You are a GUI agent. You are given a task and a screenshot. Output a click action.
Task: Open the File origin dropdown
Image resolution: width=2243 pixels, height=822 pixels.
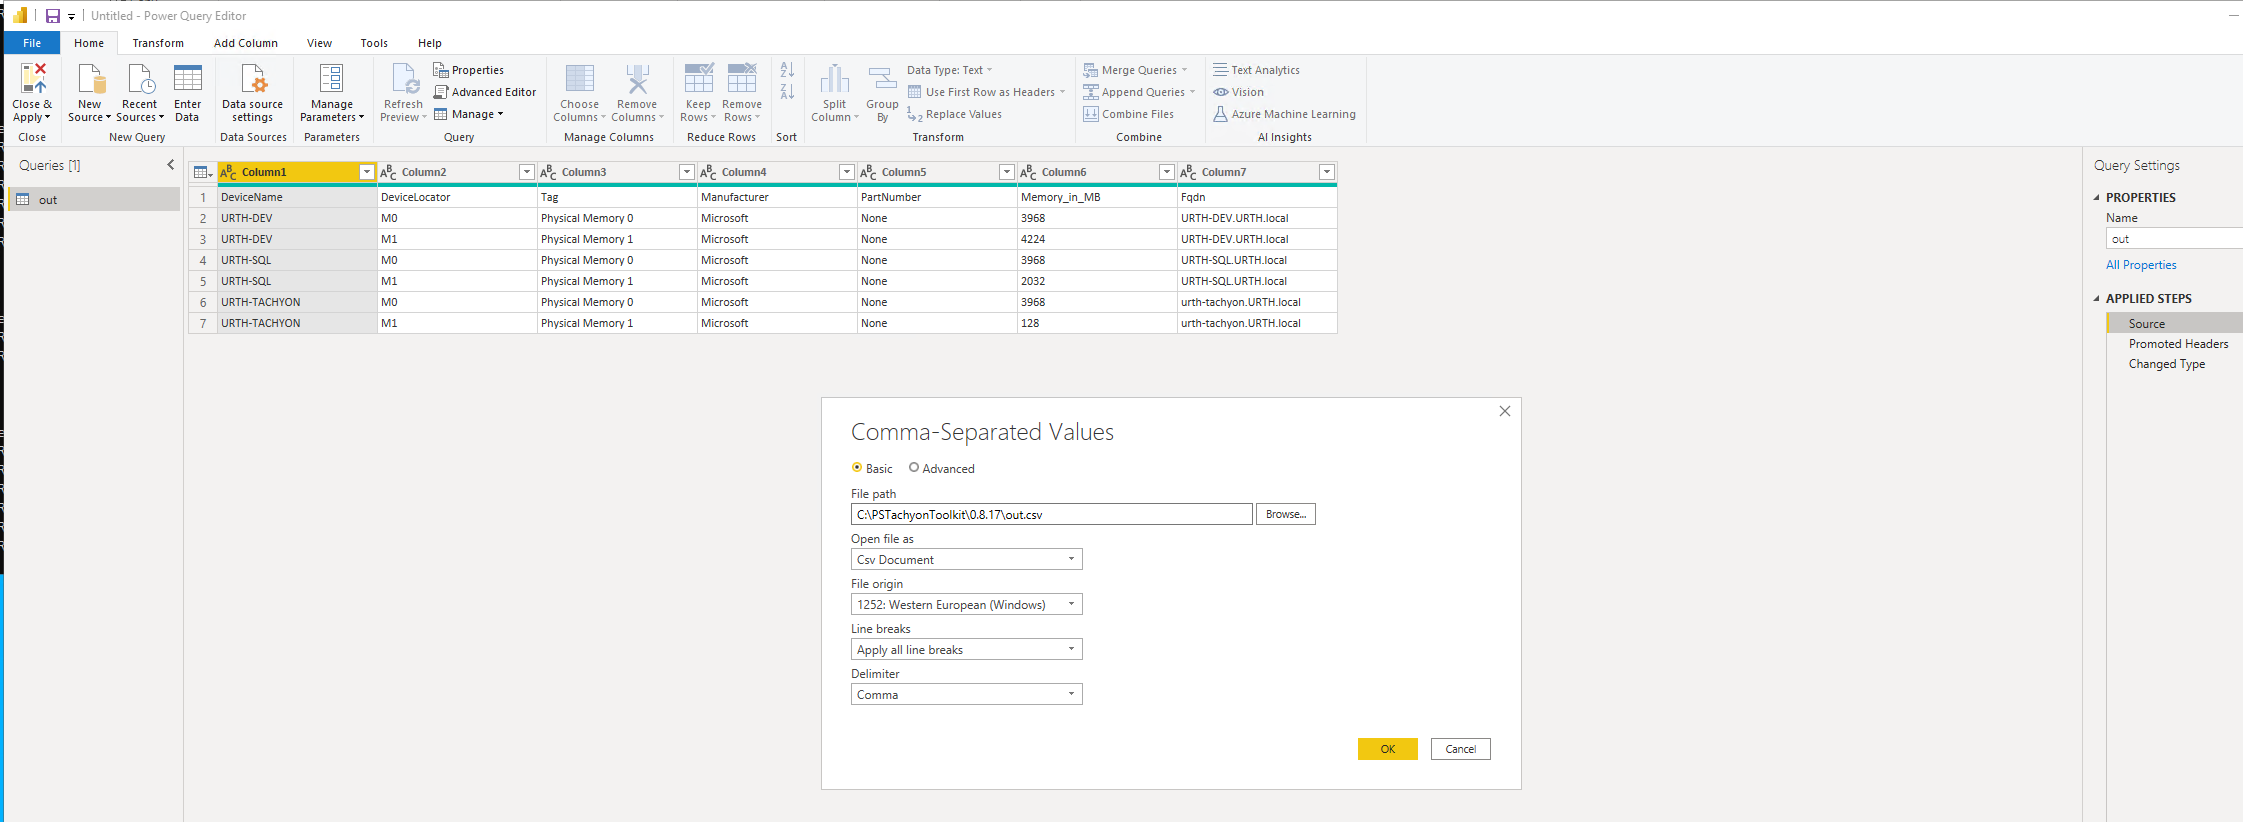tap(967, 604)
